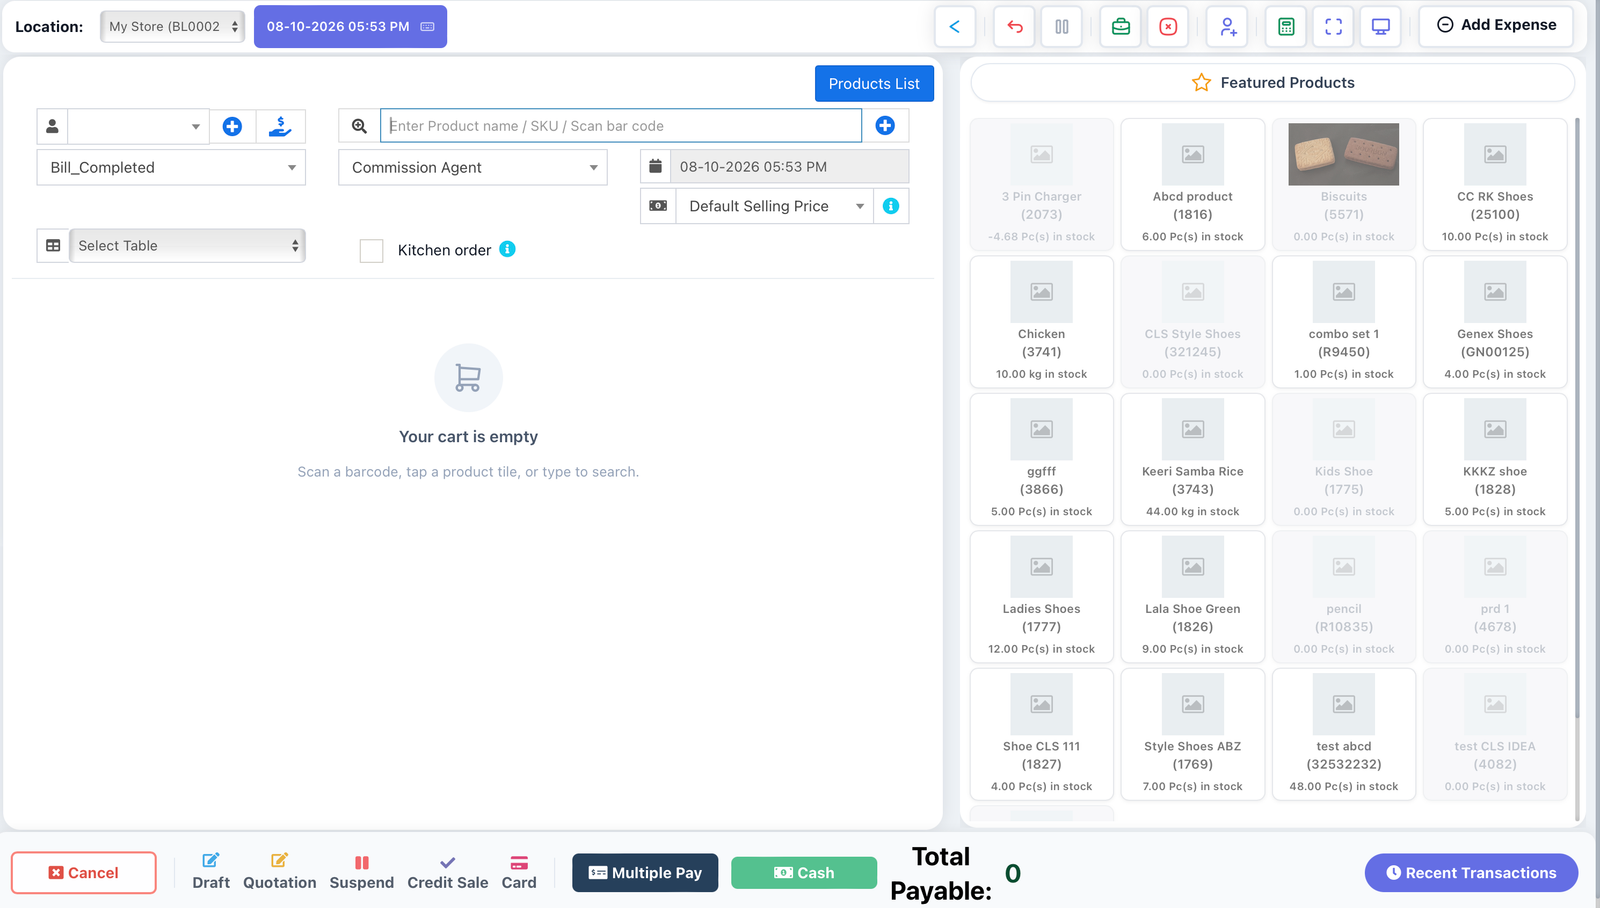Click the hand-with-coin icon beside customer field
1600x908 pixels.
[x=281, y=126]
